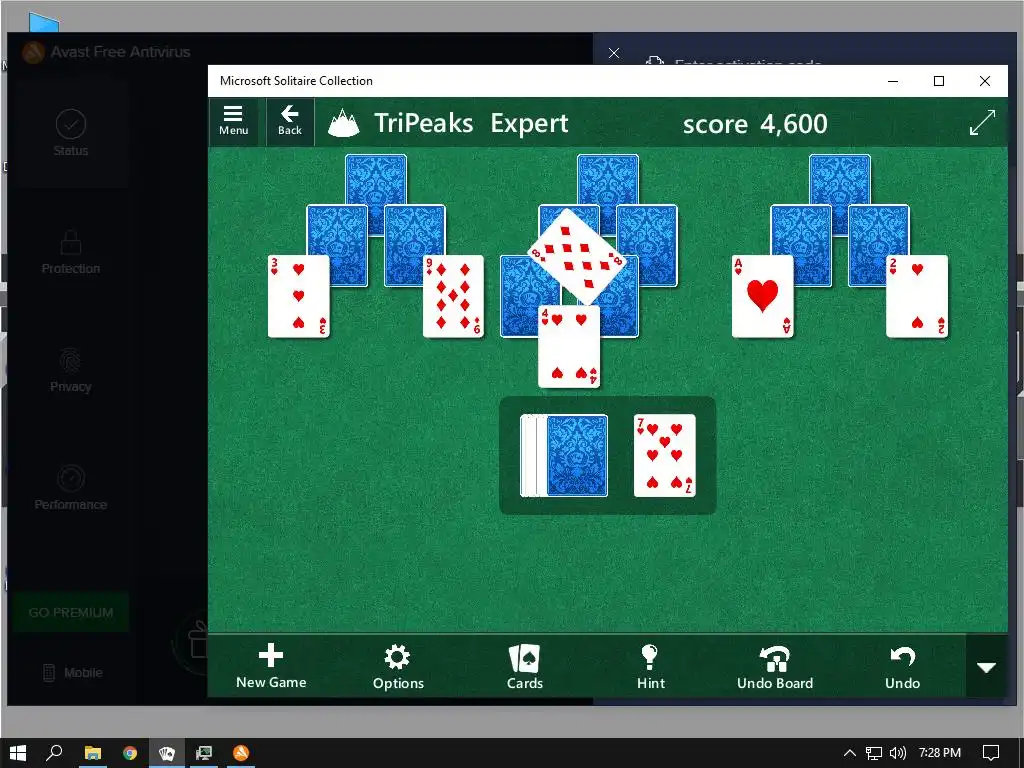Open game Options gear

[398, 667]
